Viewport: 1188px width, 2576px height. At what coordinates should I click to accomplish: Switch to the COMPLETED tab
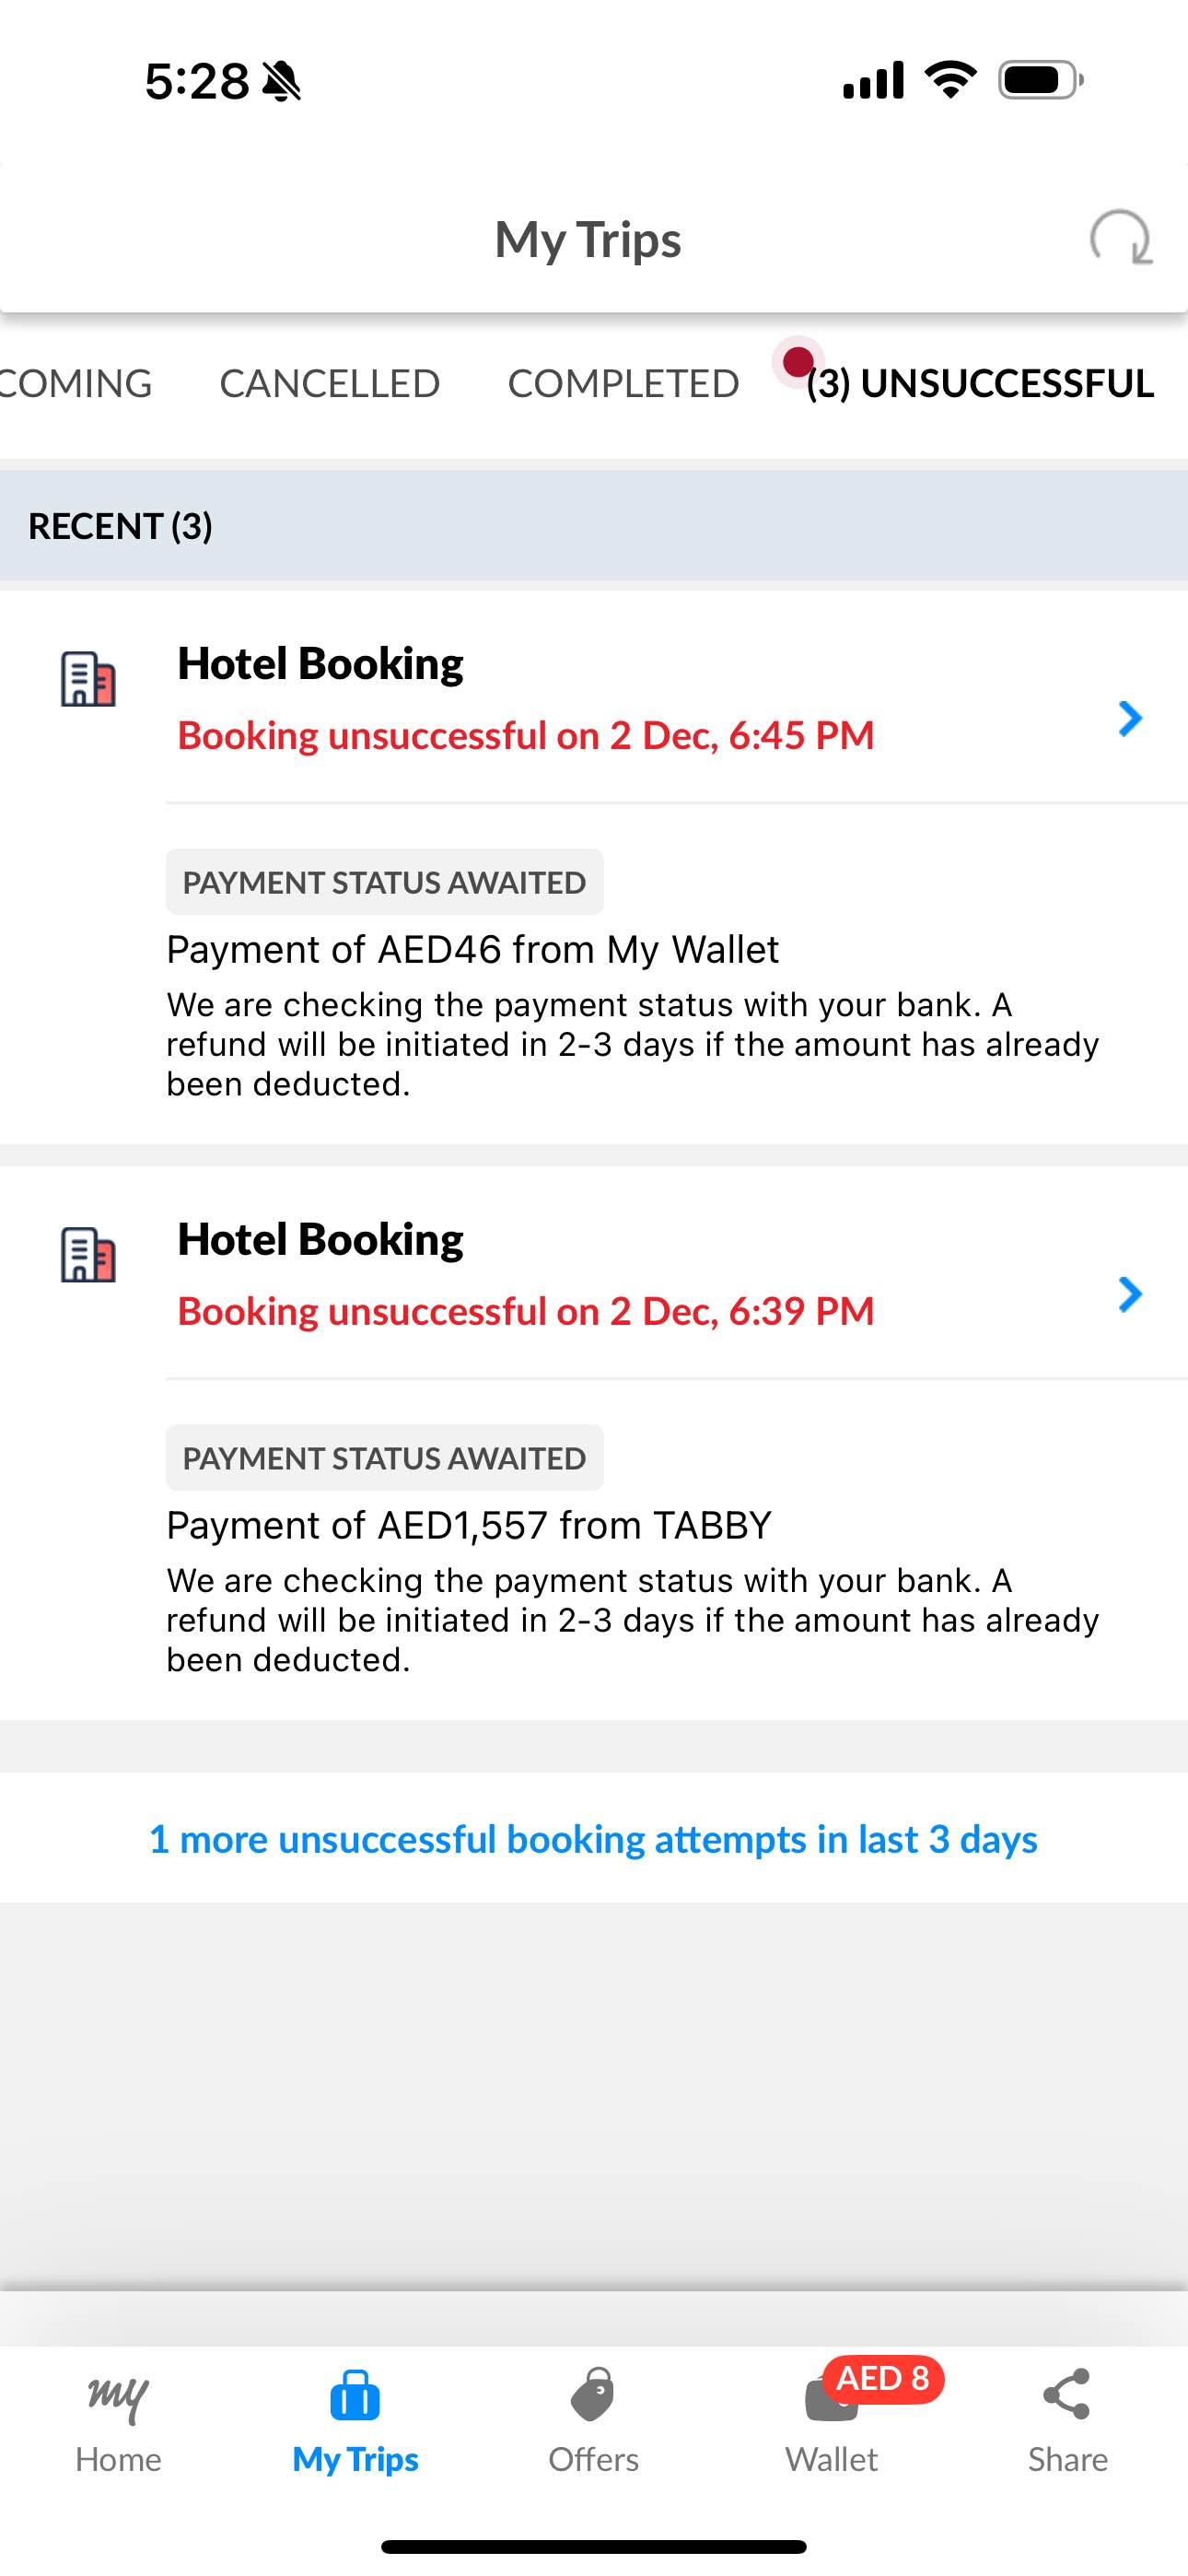point(624,384)
